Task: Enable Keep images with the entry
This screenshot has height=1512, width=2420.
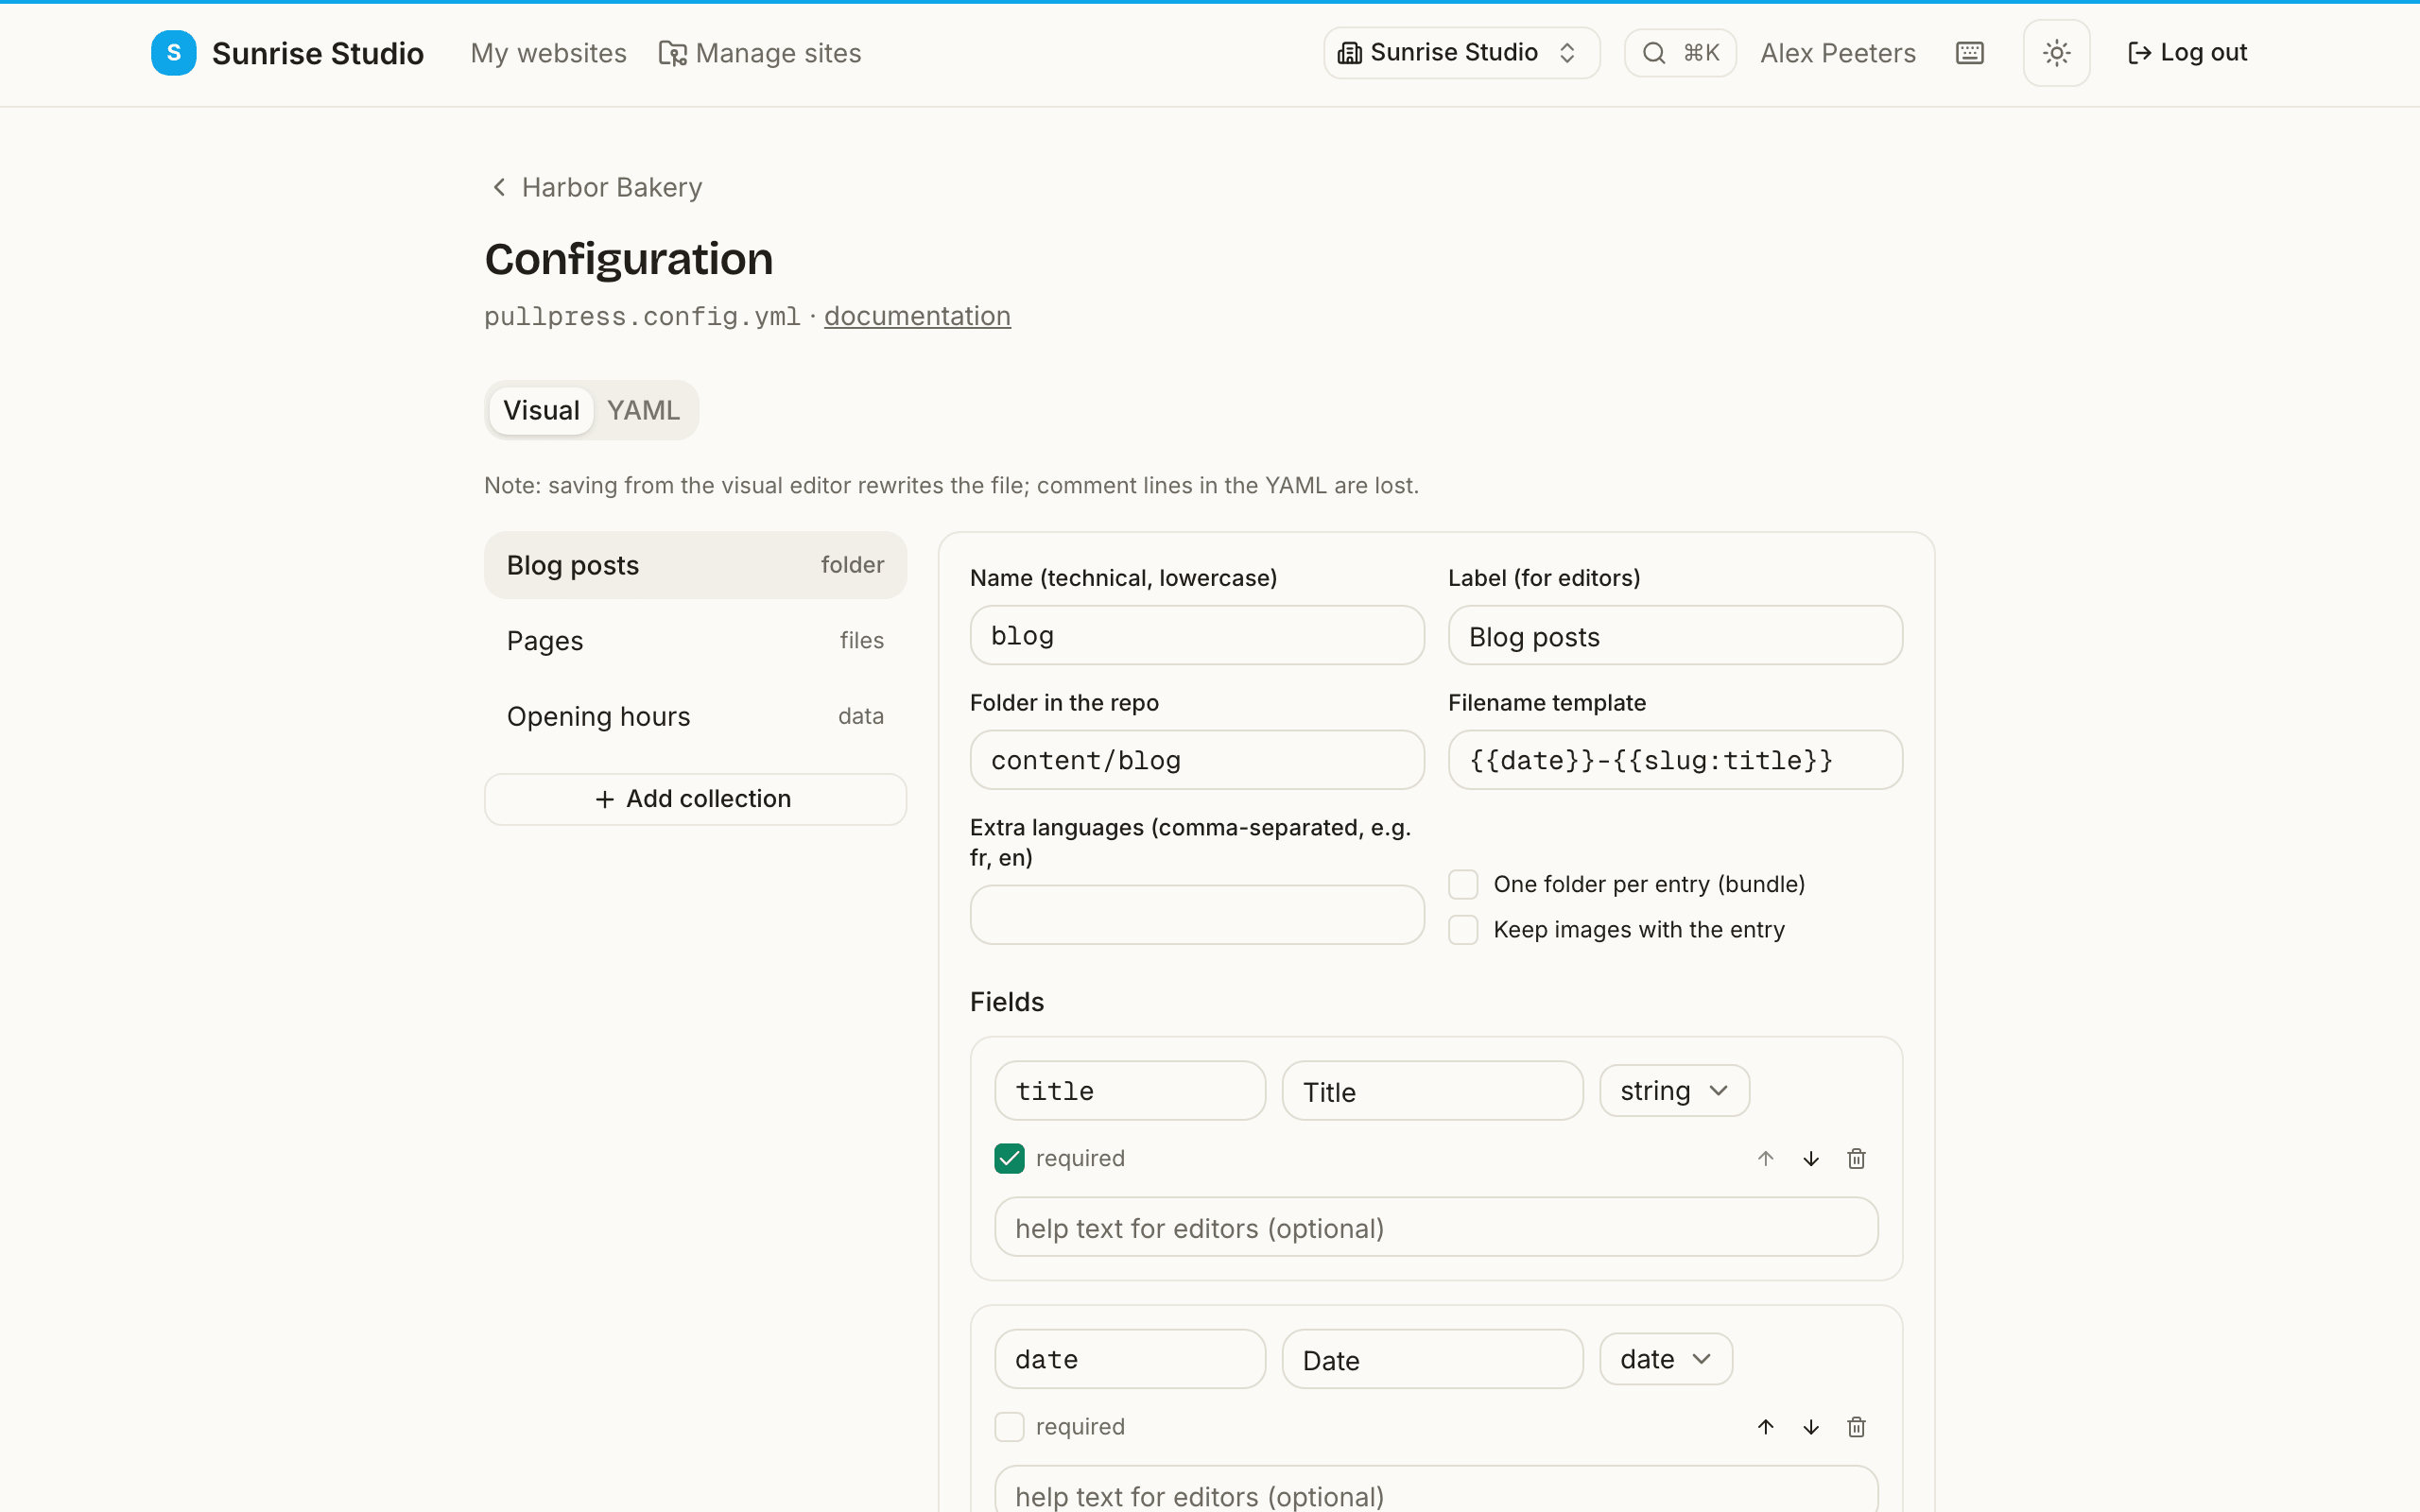Action: coord(1463,930)
